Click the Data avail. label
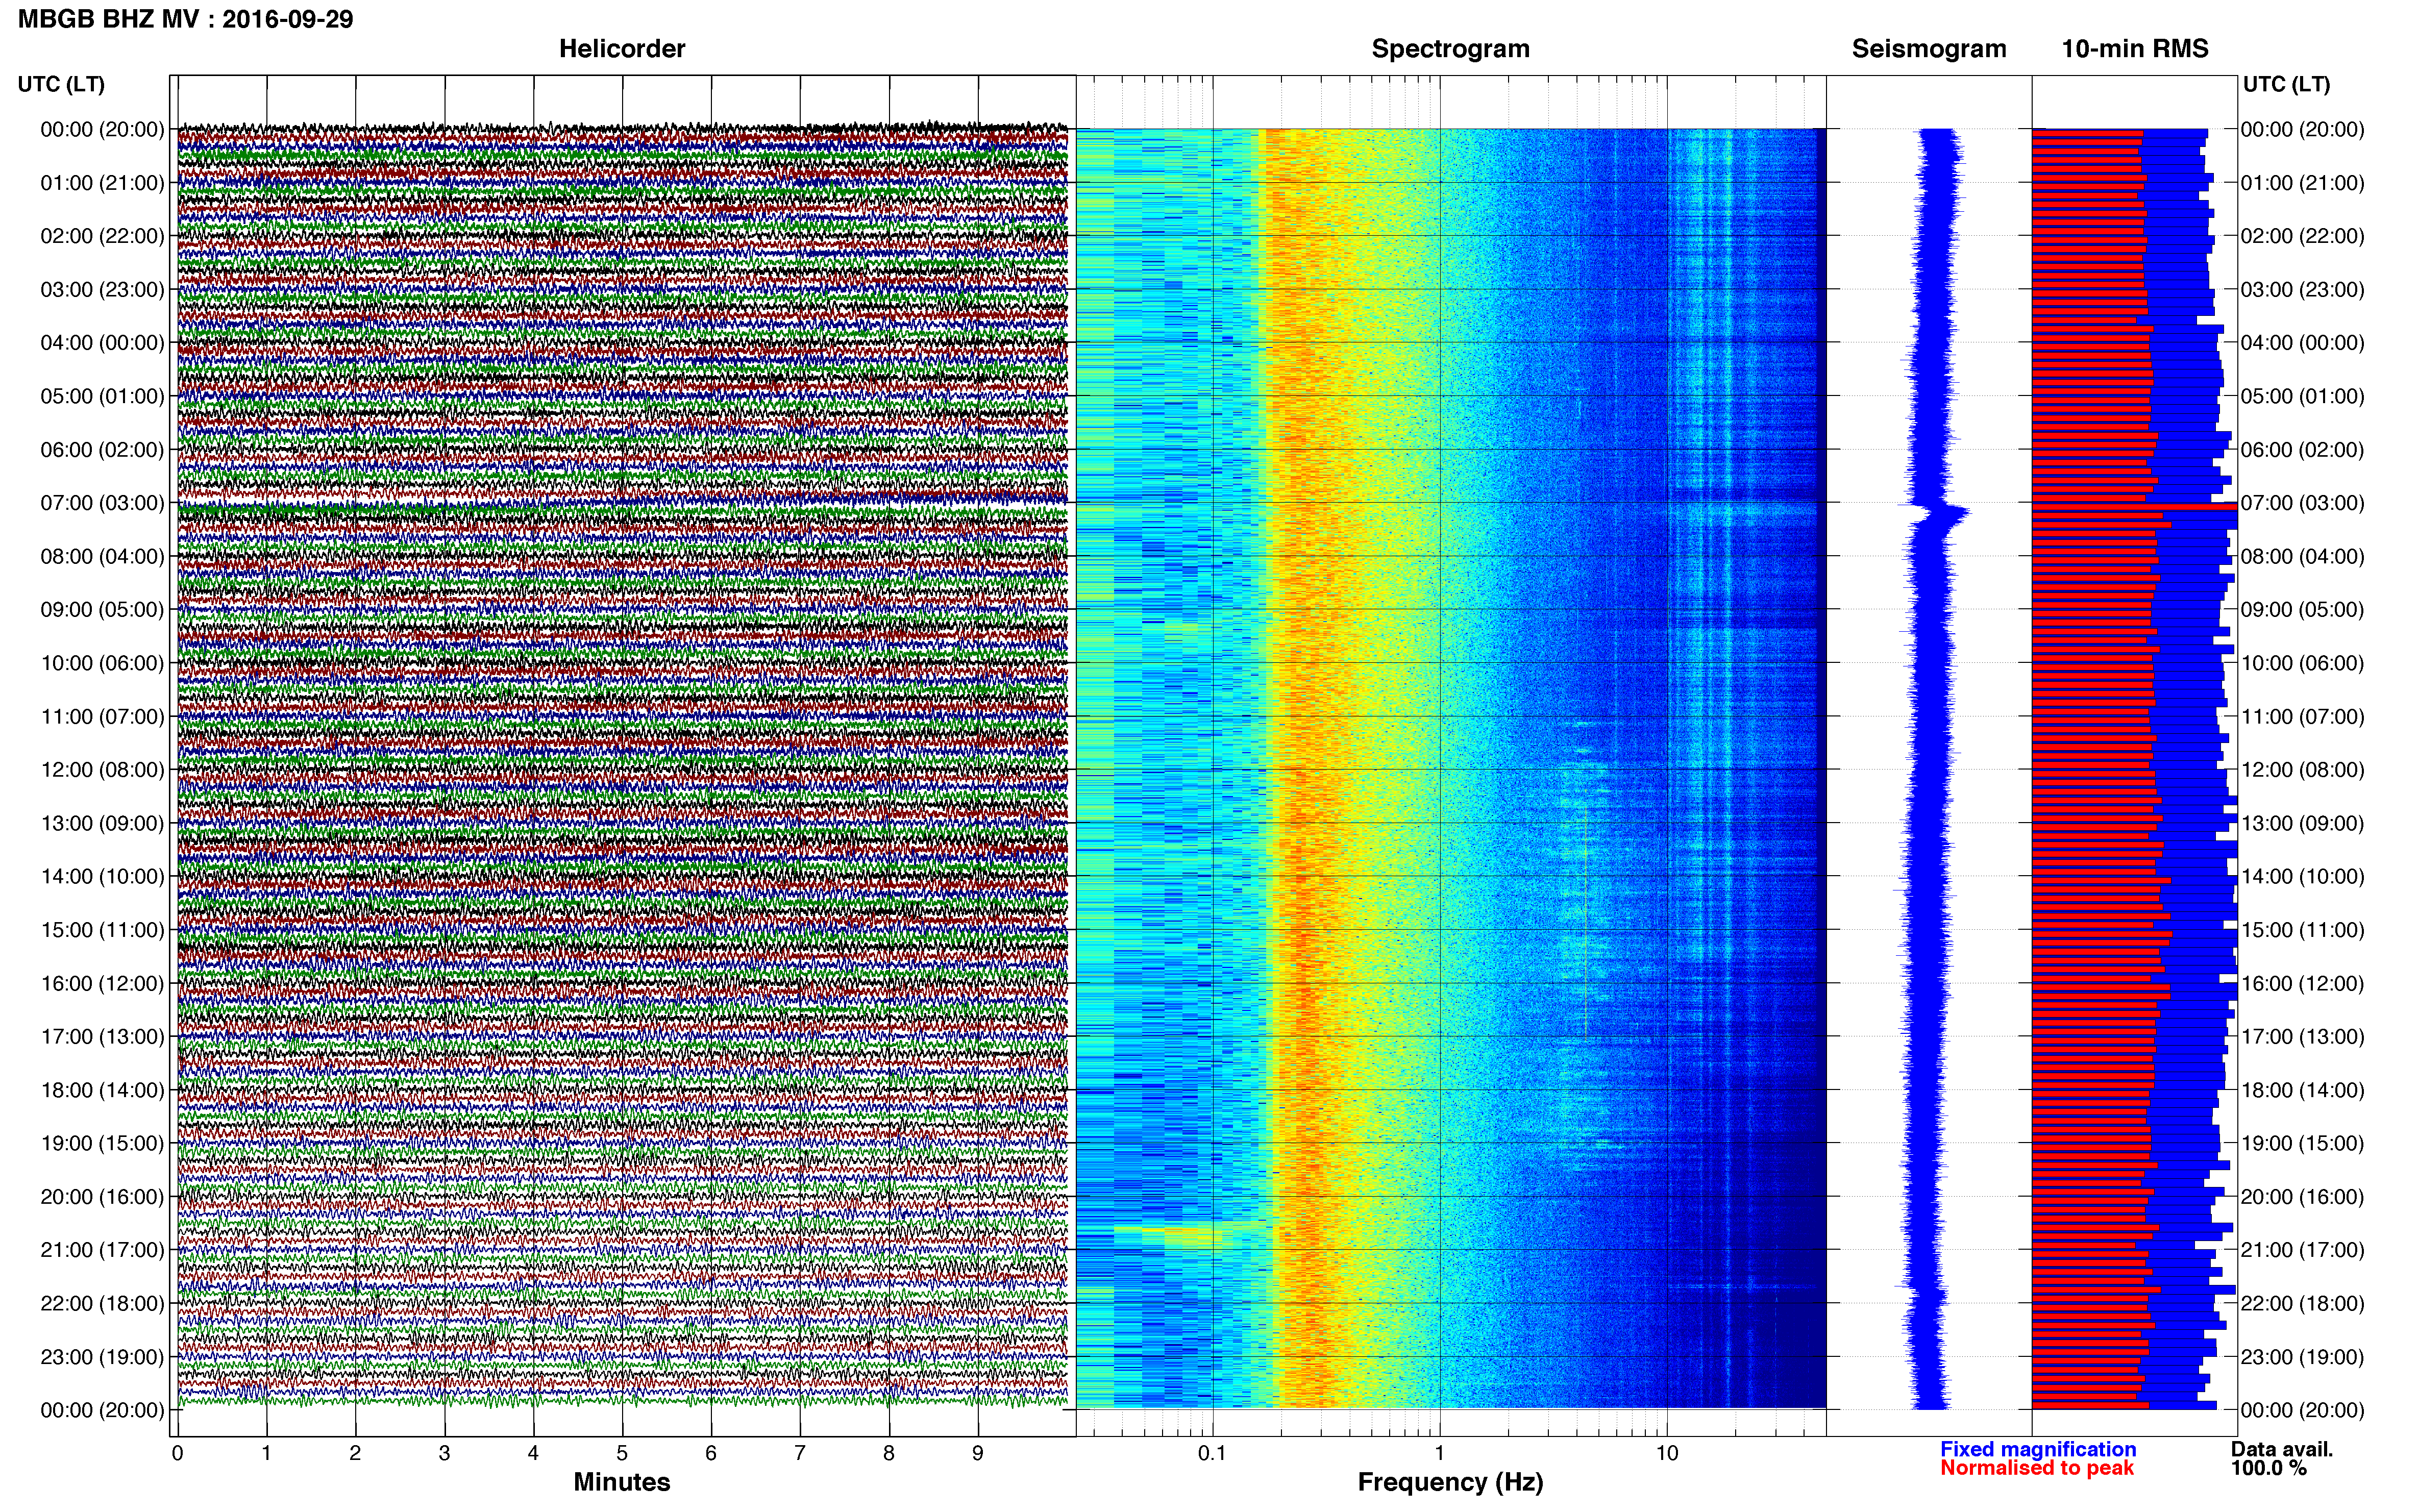2419x1512 pixels. (x=2281, y=1449)
